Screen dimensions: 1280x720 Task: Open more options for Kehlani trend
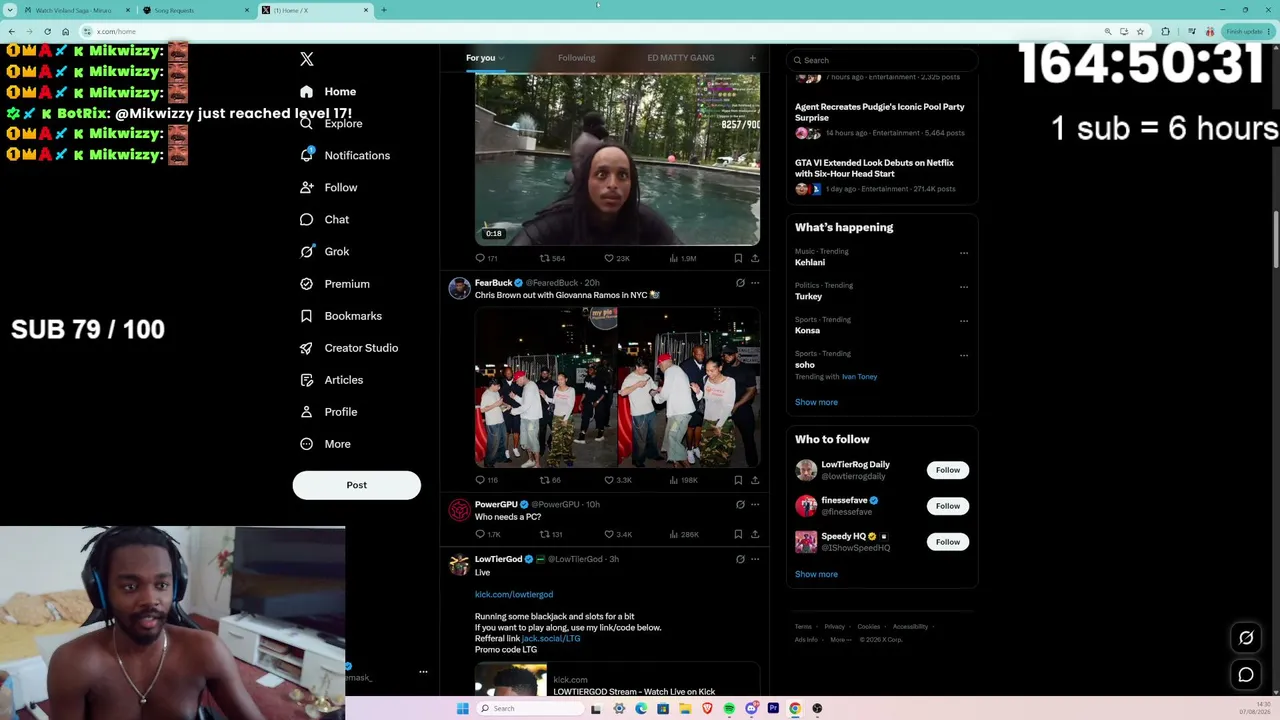pos(964,253)
